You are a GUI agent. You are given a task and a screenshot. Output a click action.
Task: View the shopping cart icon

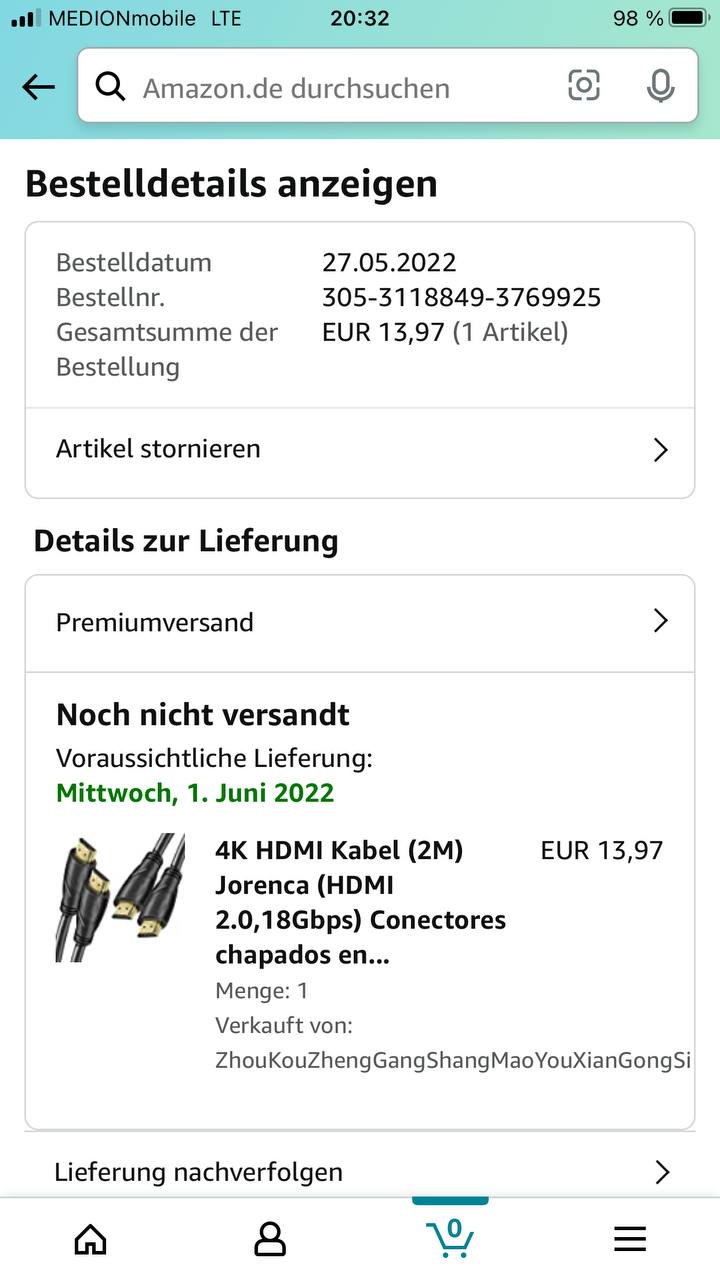pos(450,1236)
